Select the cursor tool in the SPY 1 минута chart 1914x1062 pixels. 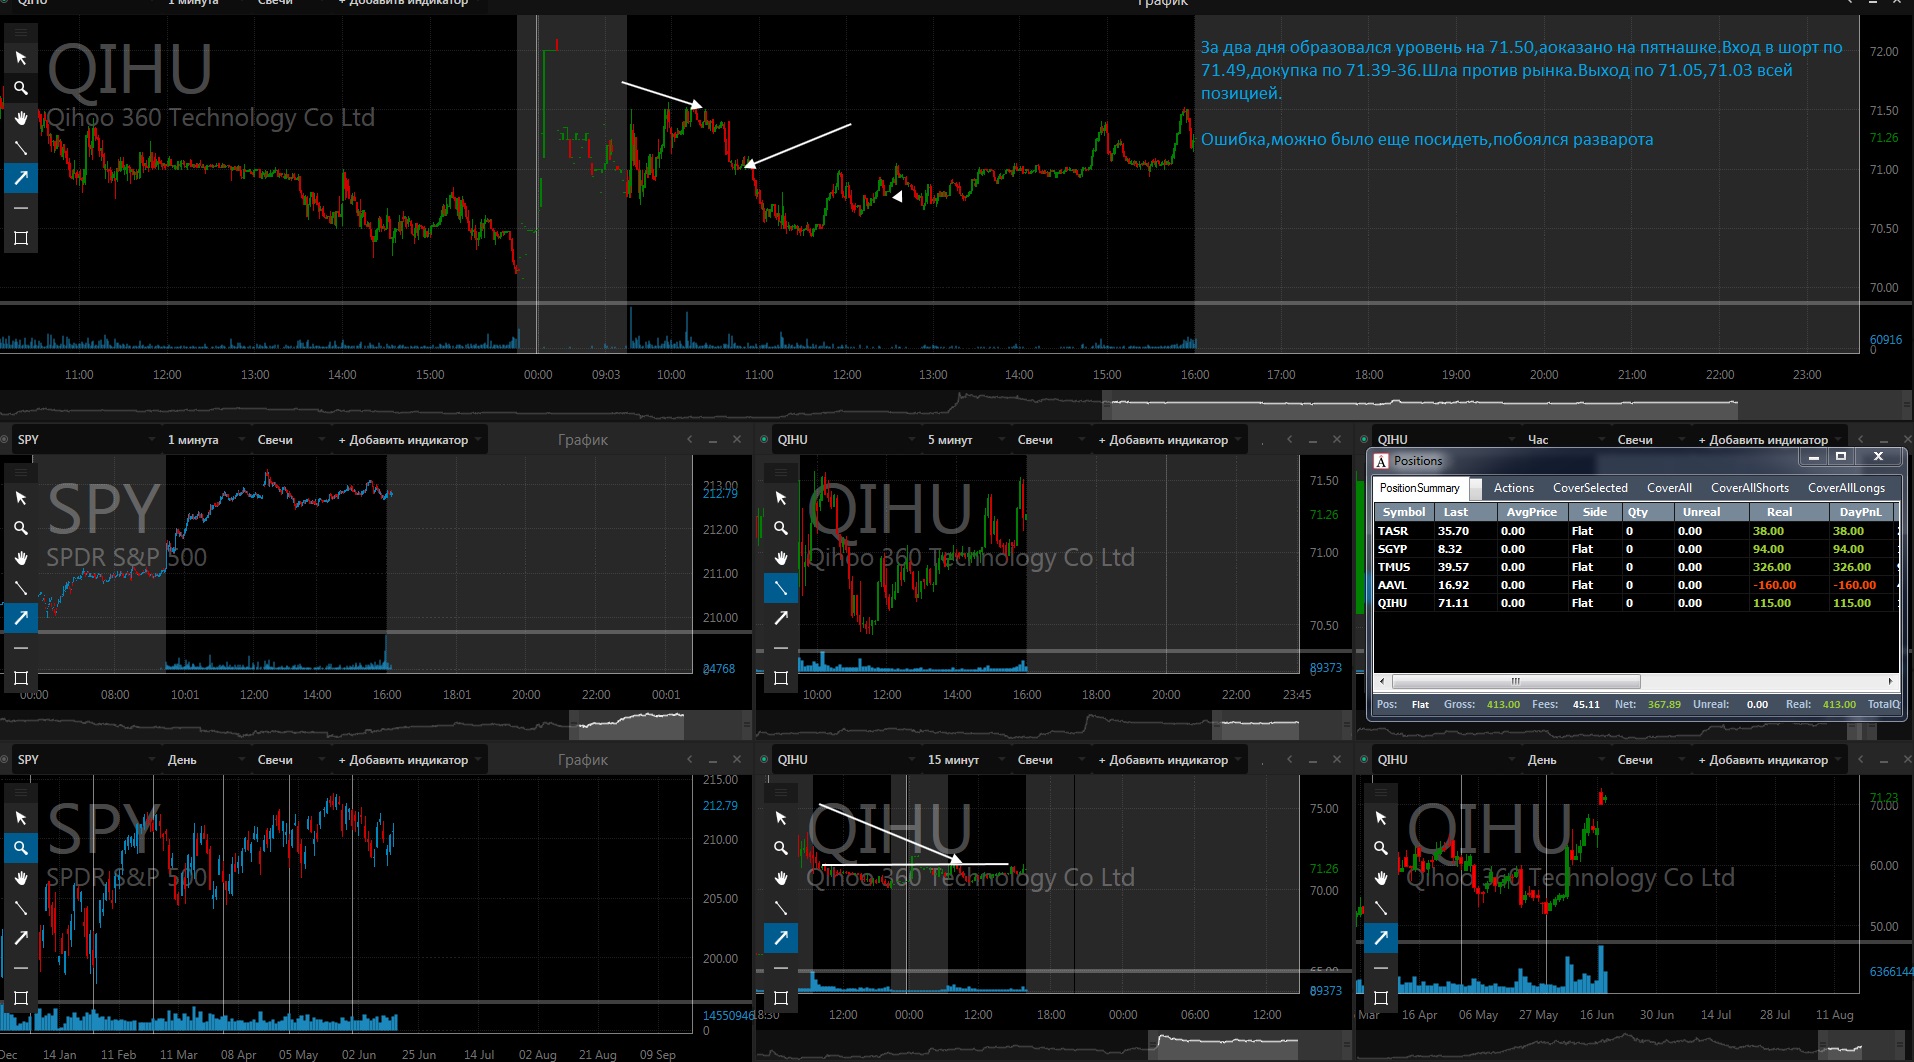pos(20,498)
